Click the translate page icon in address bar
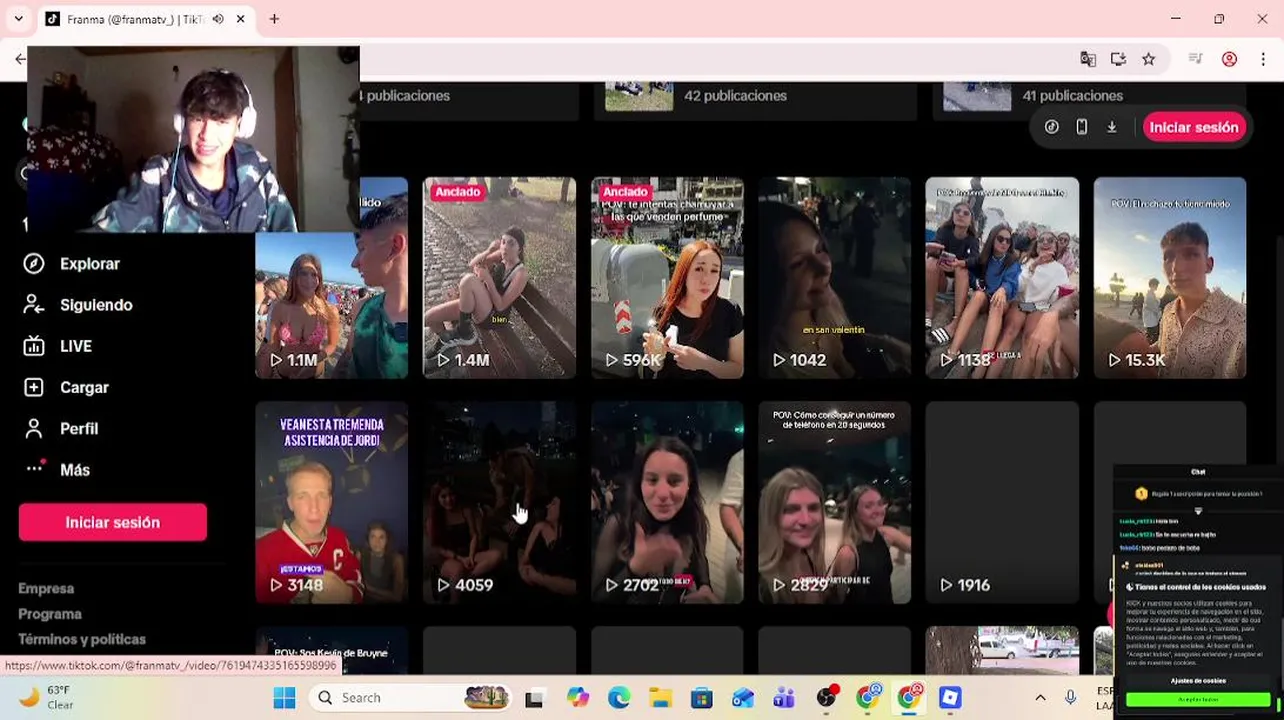 (1088, 59)
